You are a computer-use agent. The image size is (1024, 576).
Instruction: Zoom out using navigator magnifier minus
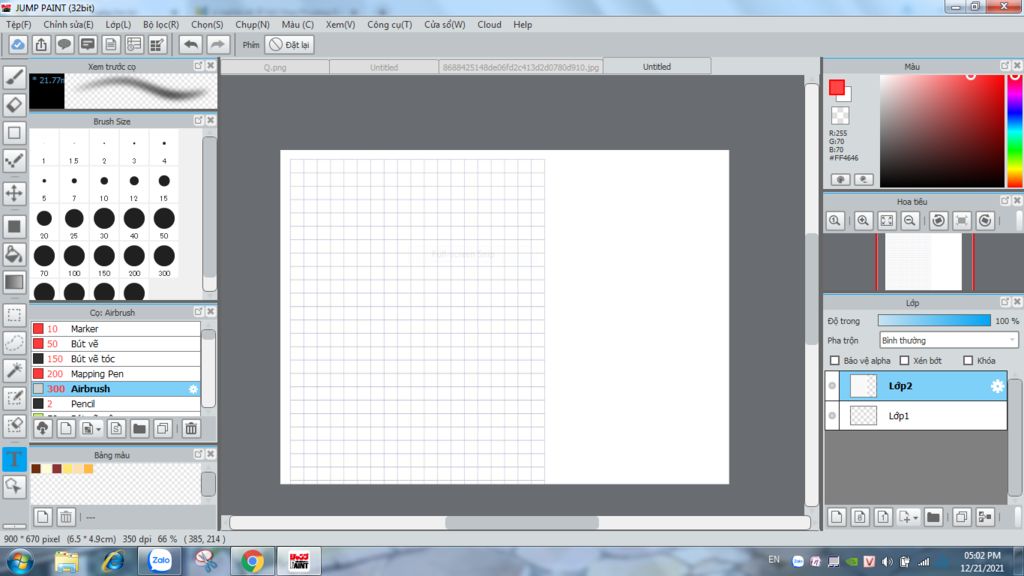point(909,221)
